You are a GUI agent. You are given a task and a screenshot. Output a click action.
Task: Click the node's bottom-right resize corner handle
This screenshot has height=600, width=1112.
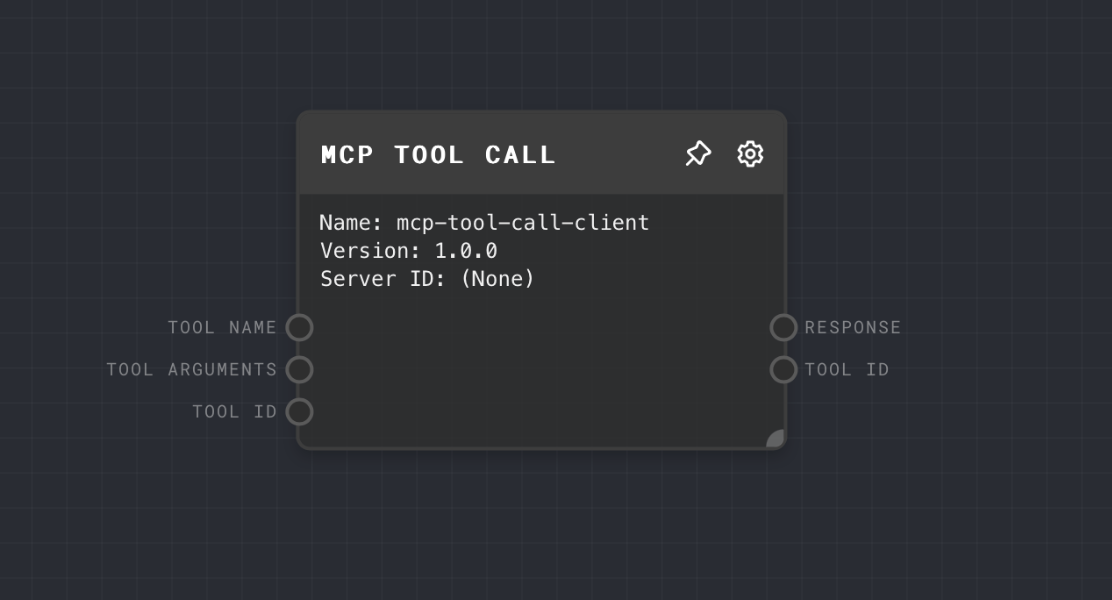pyautogui.click(x=775, y=438)
